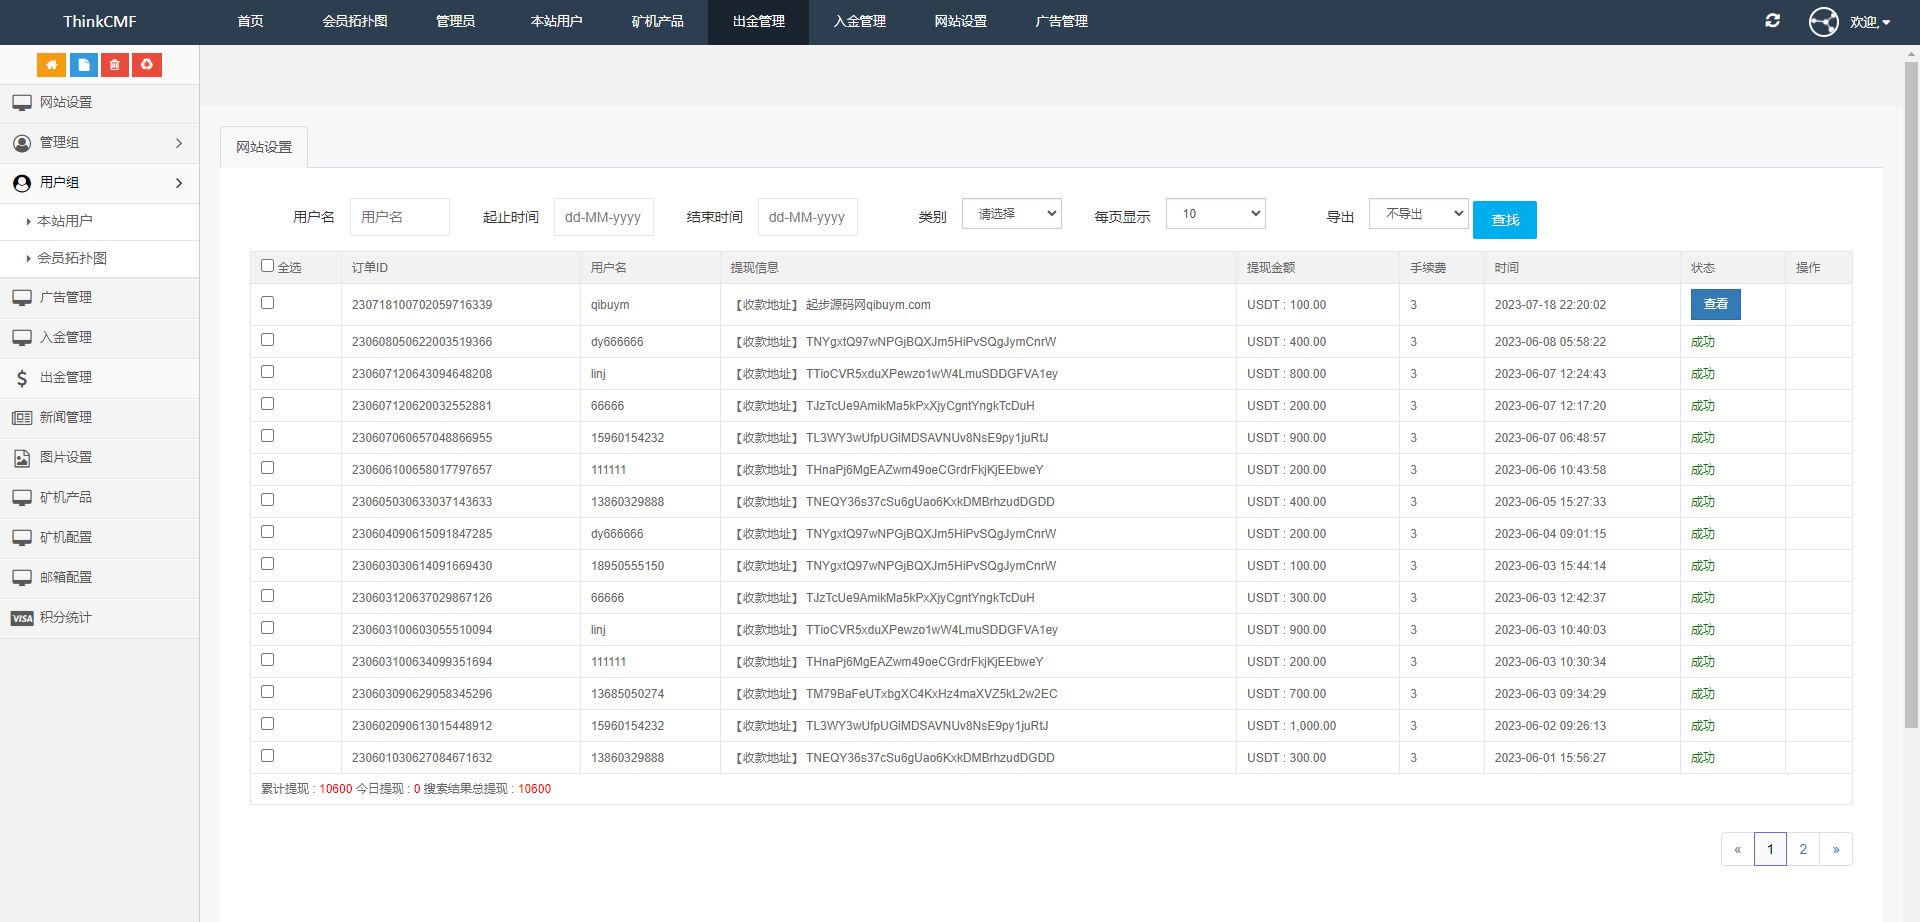Tick checkbox for order 23060805062200351936​6
The width and height of the screenshot is (1920, 922).
[x=267, y=340]
